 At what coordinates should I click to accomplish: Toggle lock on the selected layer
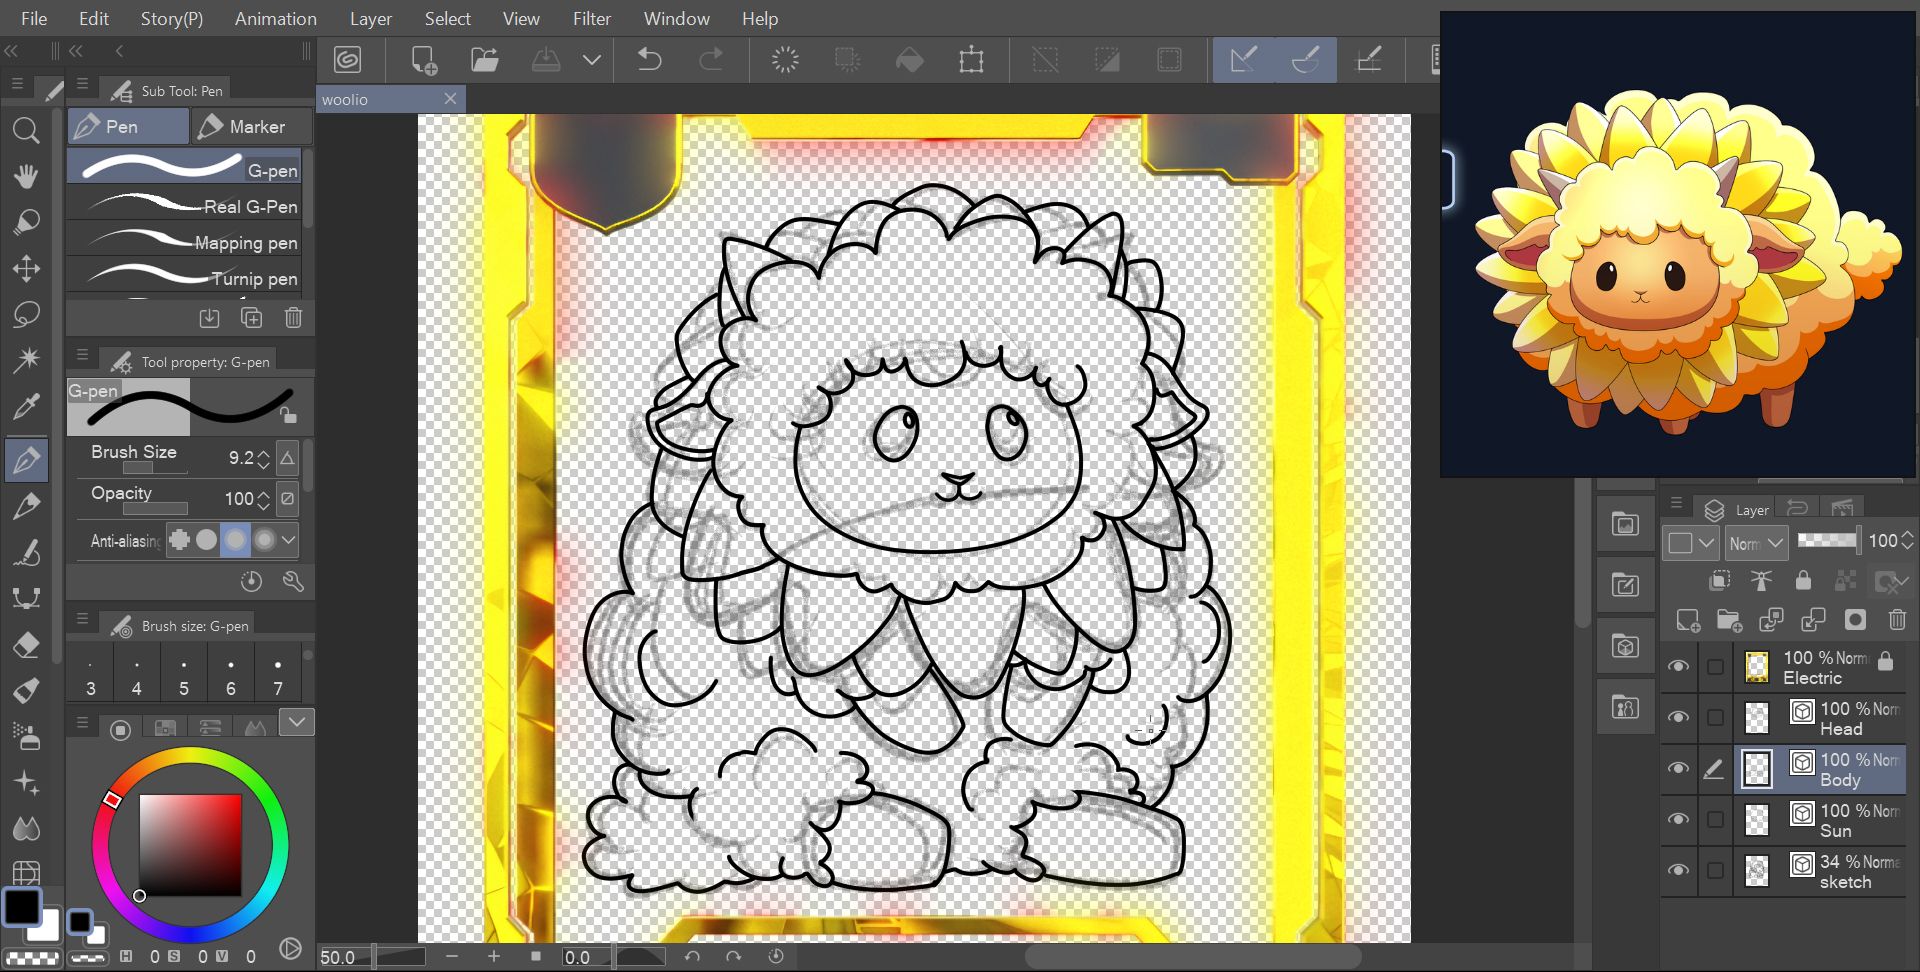click(1803, 580)
